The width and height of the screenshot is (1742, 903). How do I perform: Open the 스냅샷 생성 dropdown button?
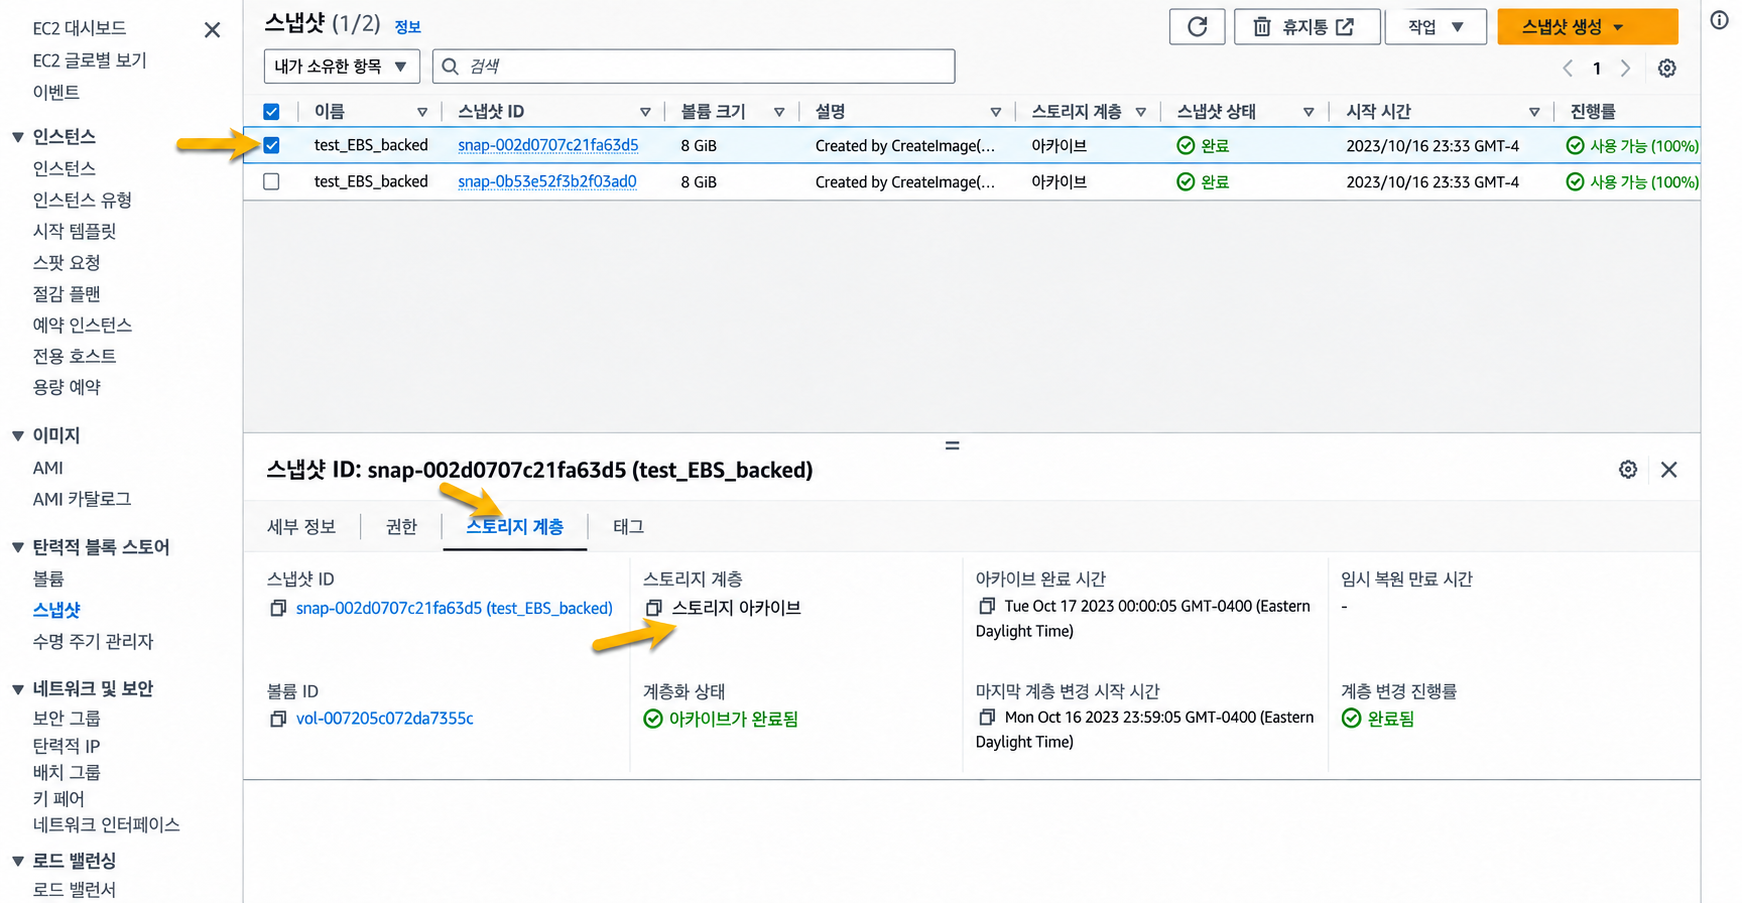point(1587,27)
